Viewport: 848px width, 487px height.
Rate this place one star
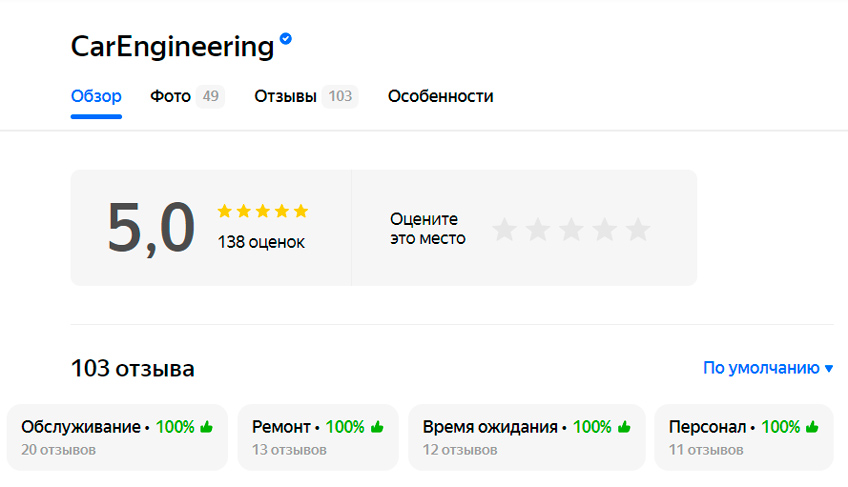point(505,229)
